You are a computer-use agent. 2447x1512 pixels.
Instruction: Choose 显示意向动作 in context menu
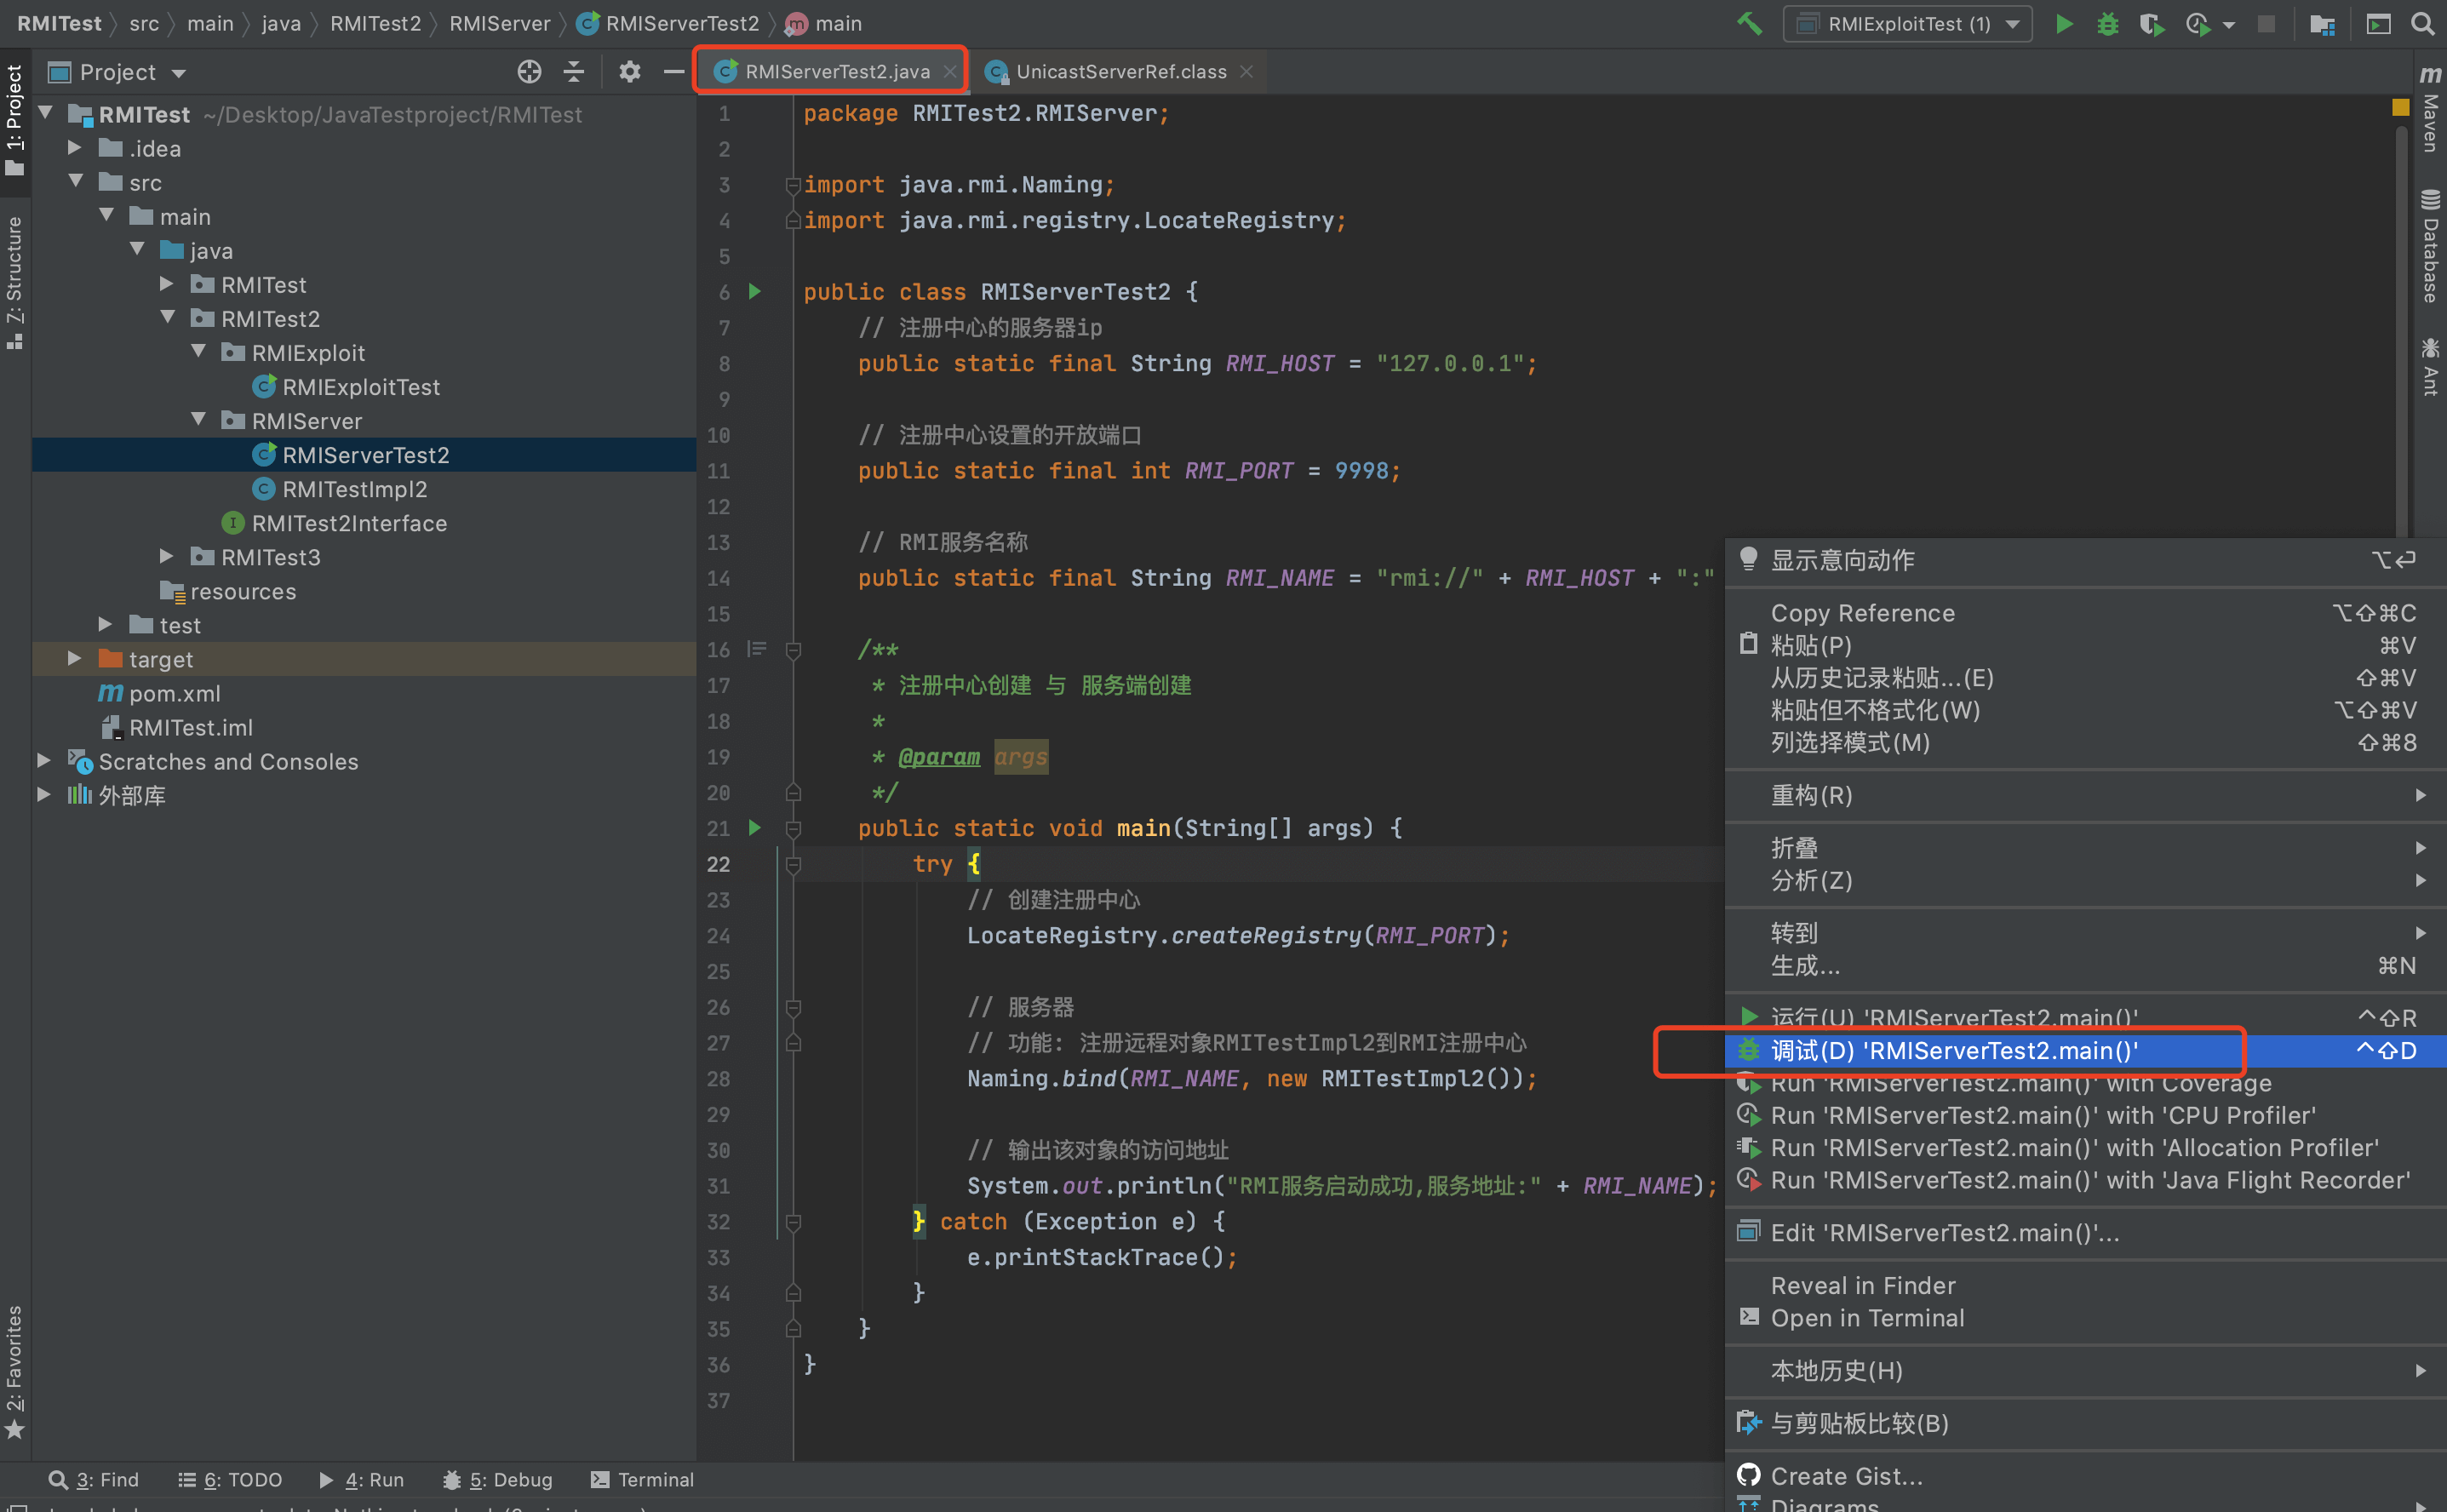pos(2085,560)
